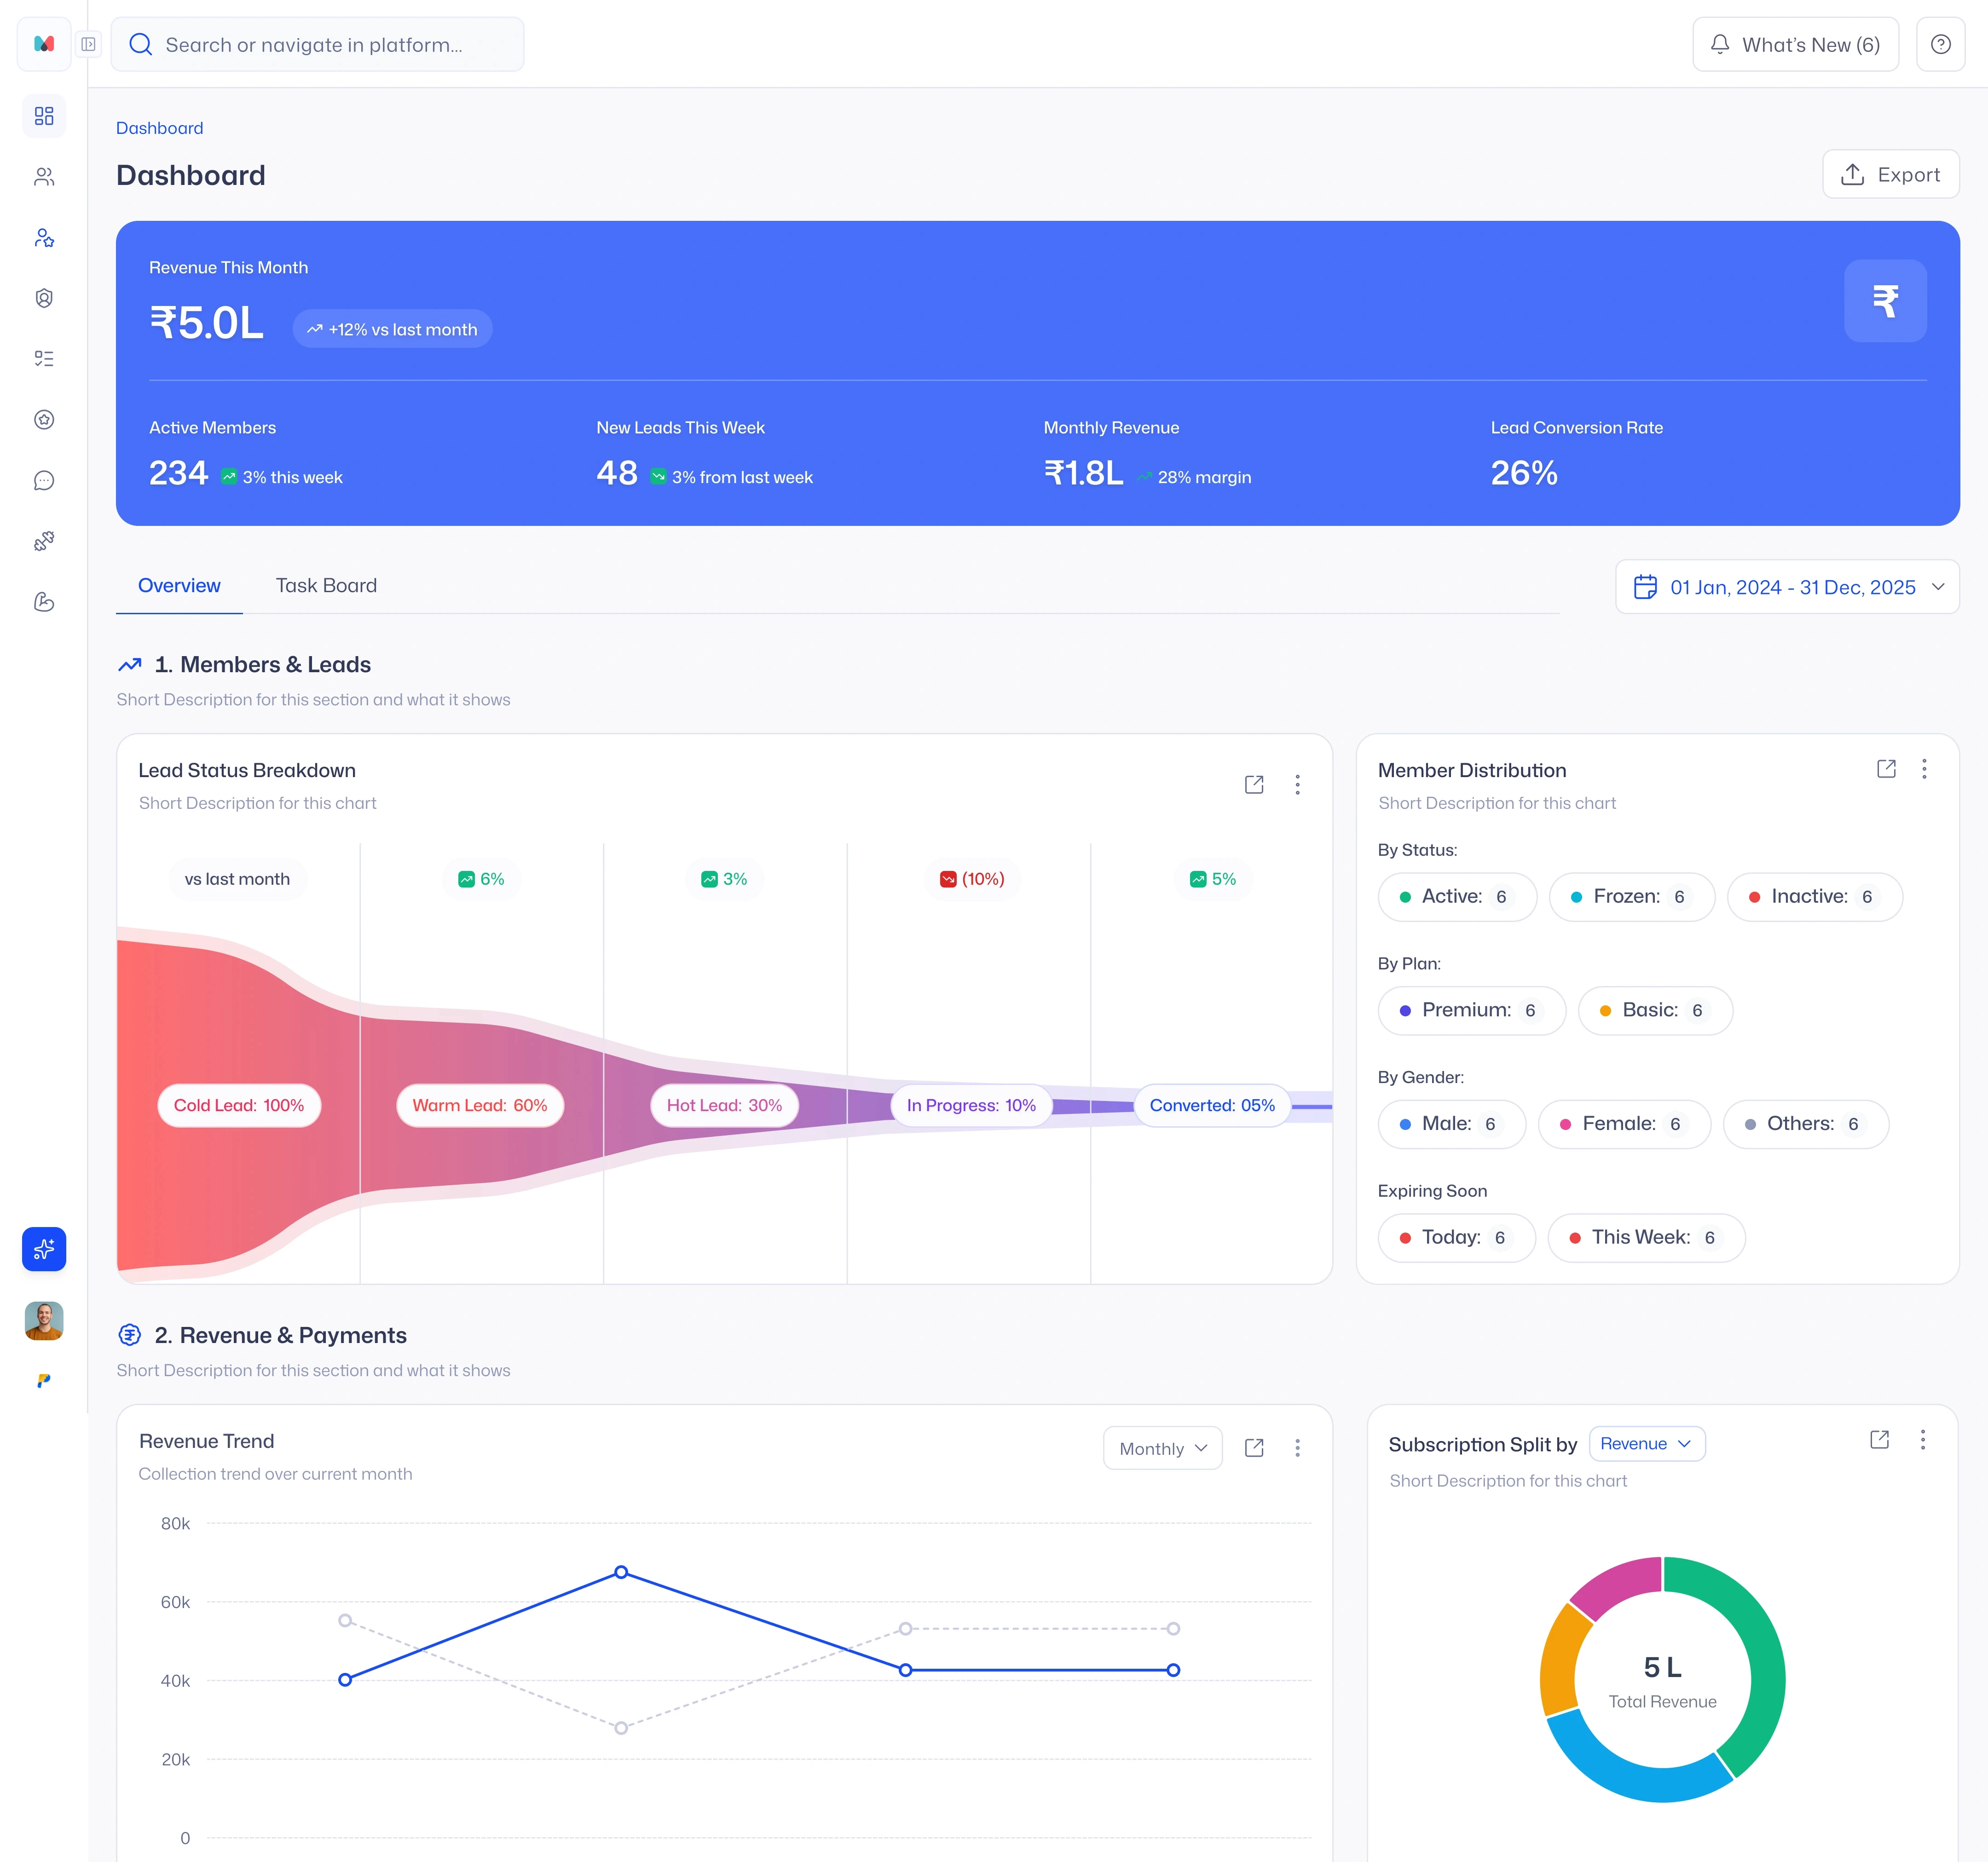Open the AI sparkle assistant button
This screenshot has width=1988, height=1862.
coord(44,1249)
